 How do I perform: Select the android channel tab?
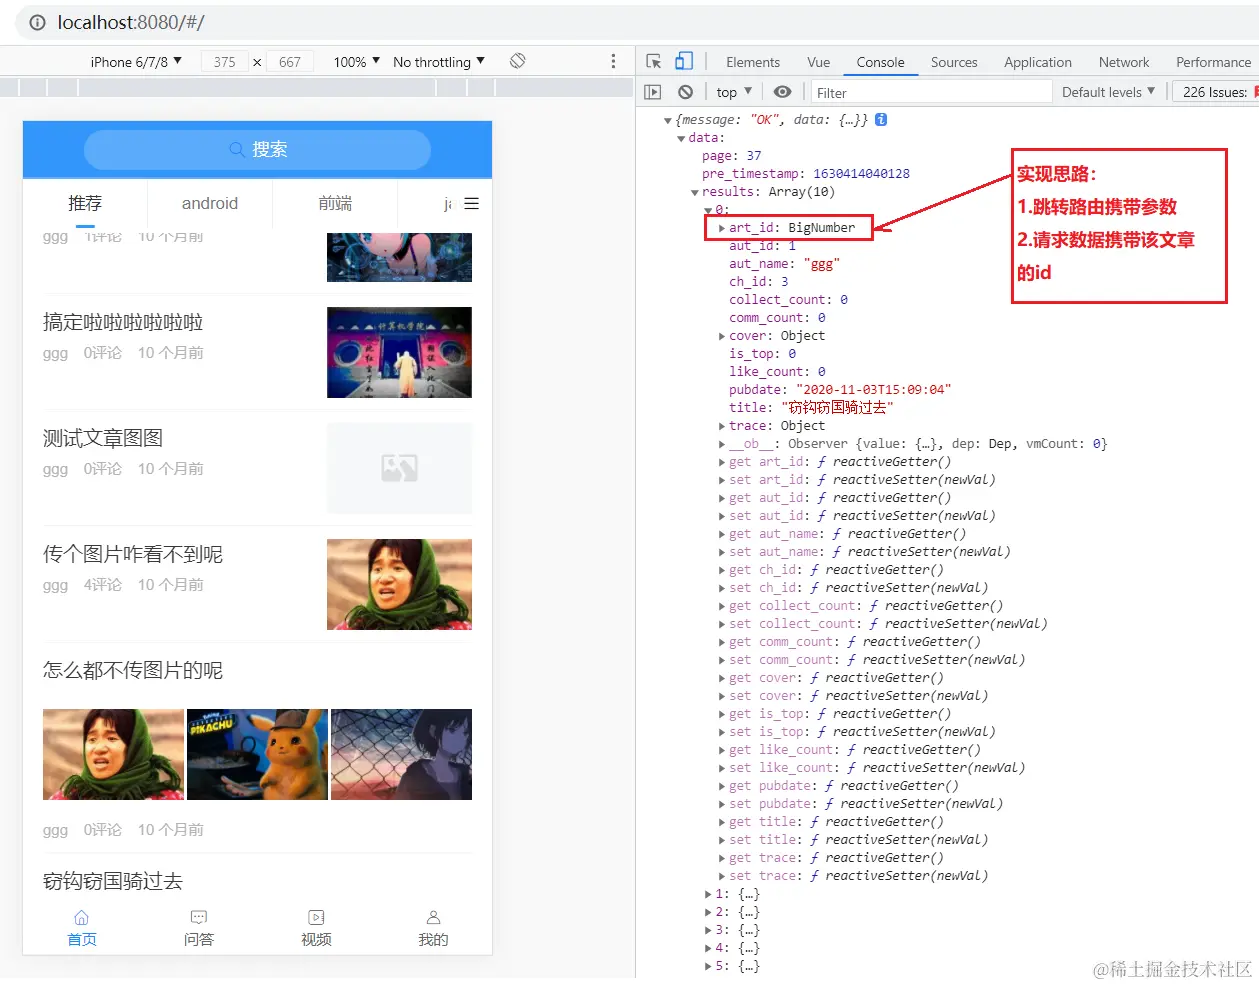pos(210,204)
